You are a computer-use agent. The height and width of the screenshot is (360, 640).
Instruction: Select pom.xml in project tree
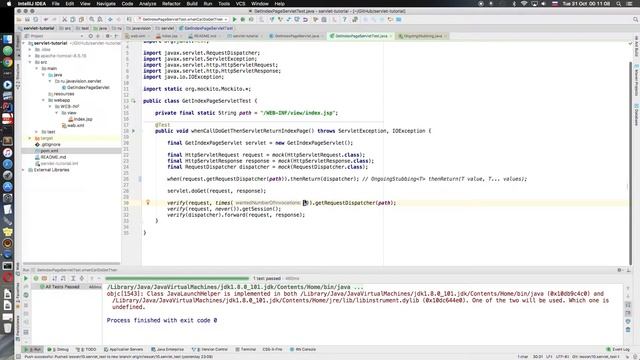click(49, 151)
